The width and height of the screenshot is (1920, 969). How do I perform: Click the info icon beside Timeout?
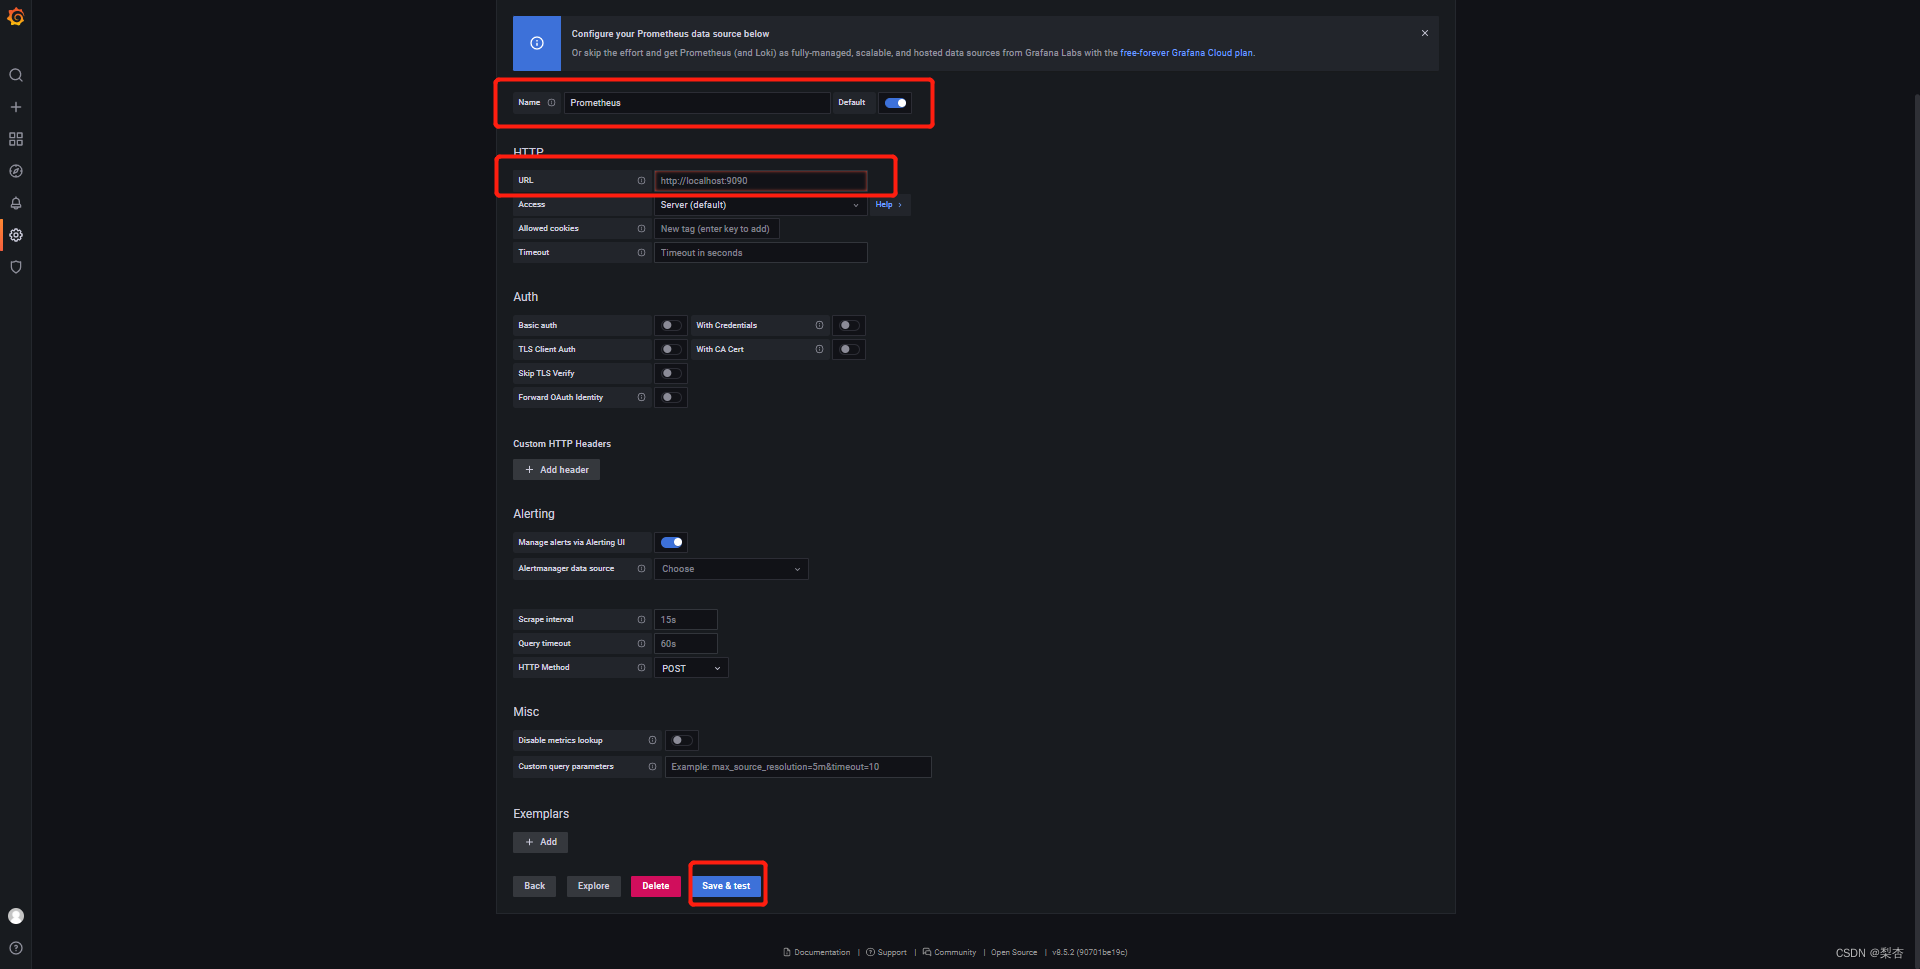tap(641, 253)
